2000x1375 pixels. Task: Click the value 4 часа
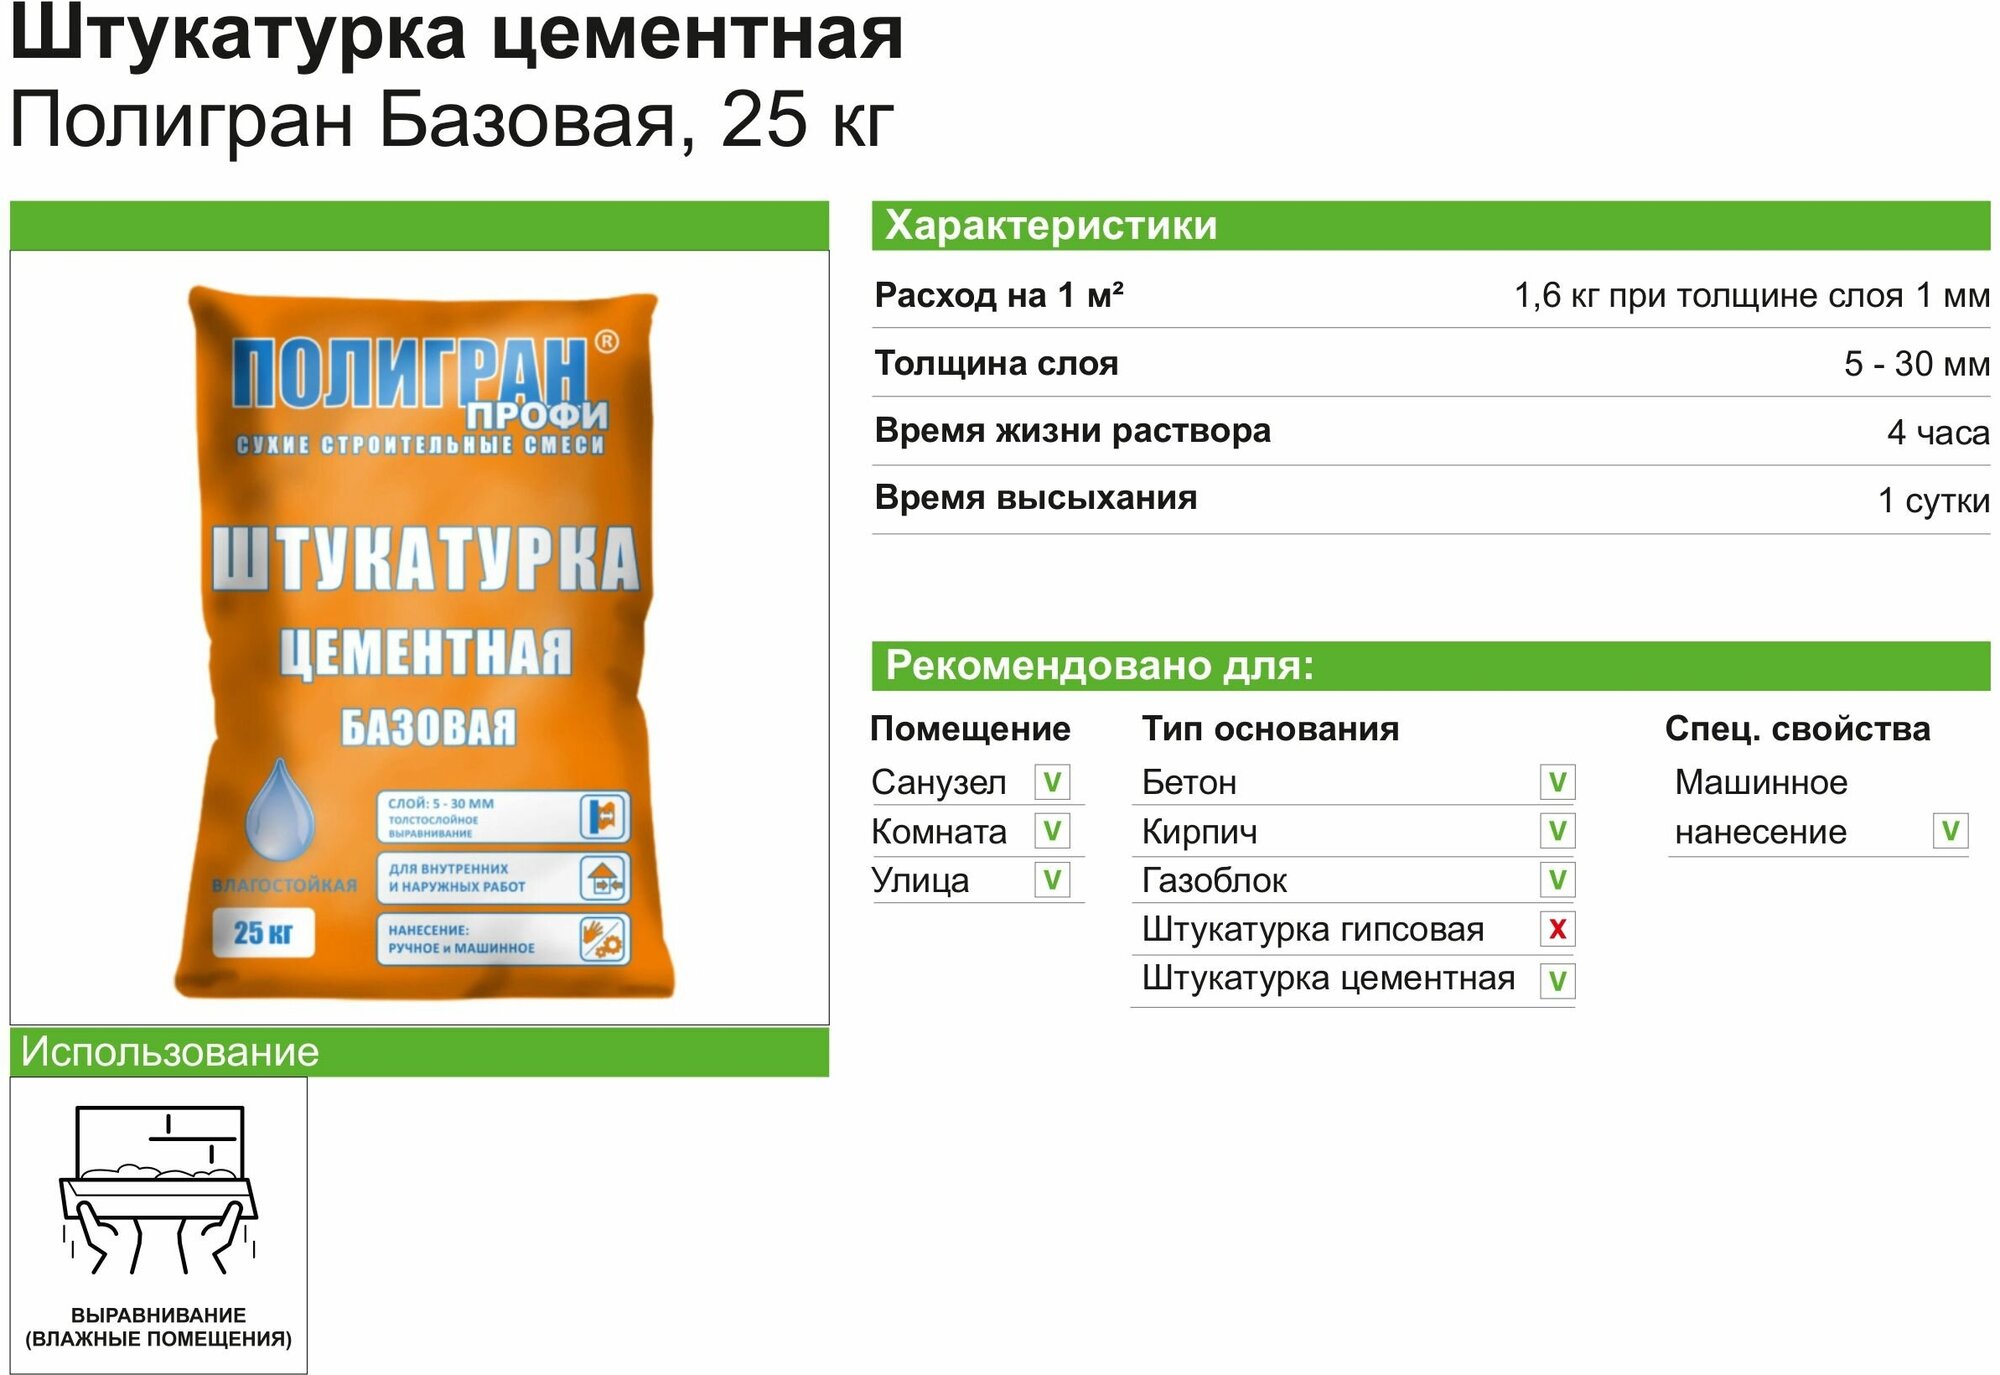[x=1938, y=432]
